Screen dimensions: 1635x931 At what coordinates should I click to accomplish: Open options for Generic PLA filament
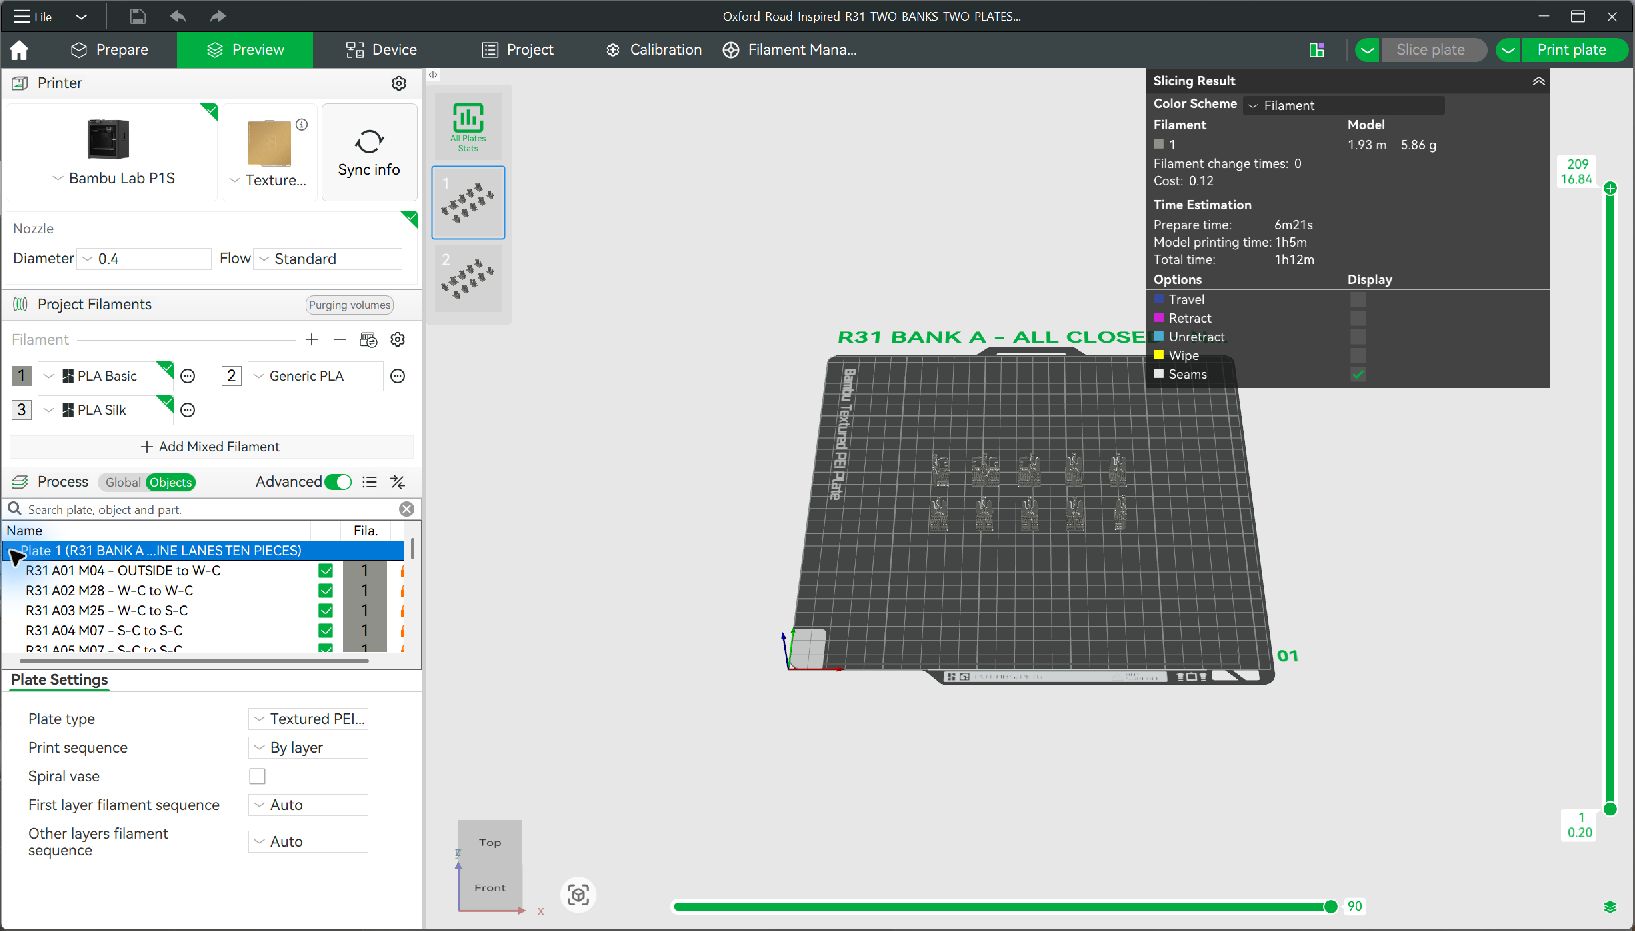point(398,376)
